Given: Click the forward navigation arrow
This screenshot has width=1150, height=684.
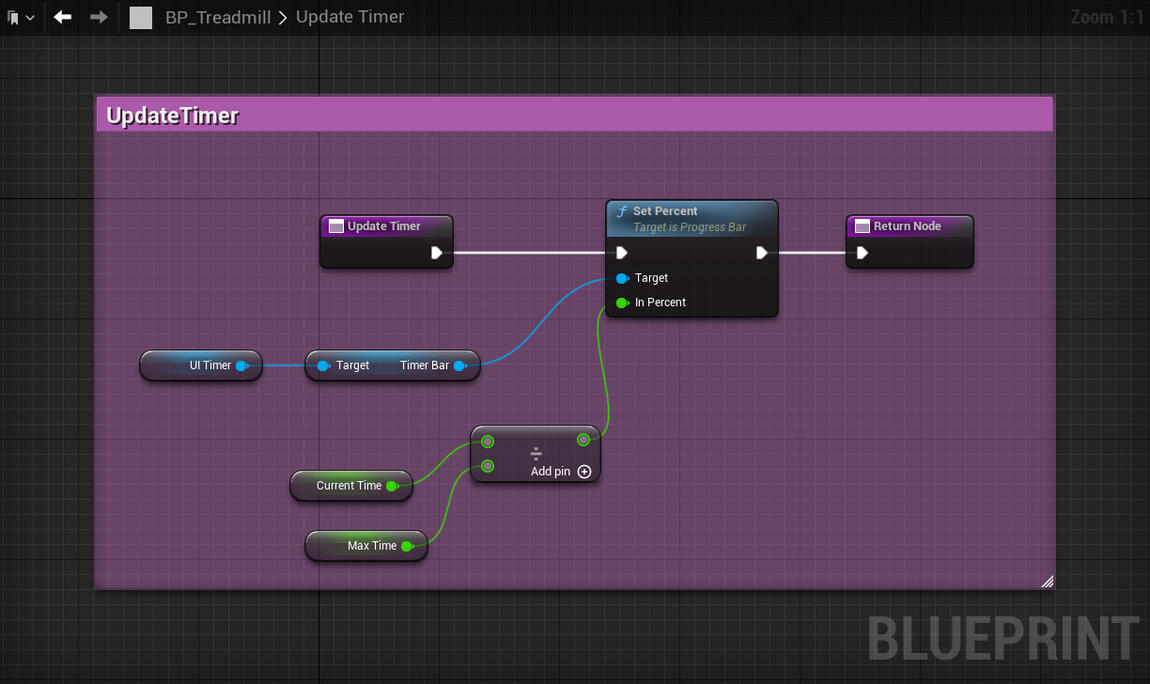Looking at the screenshot, I should click(98, 17).
